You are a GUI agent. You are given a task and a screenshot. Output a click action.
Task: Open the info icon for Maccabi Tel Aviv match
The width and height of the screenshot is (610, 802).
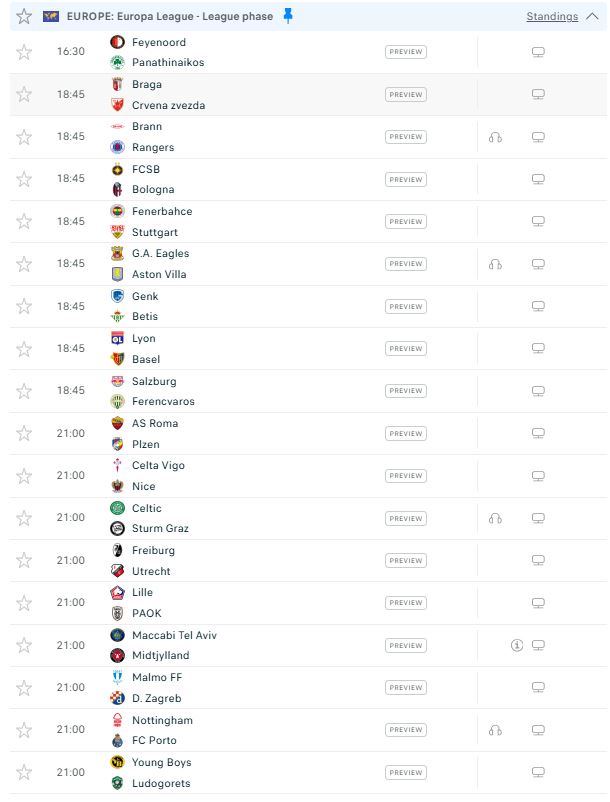click(x=517, y=645)
